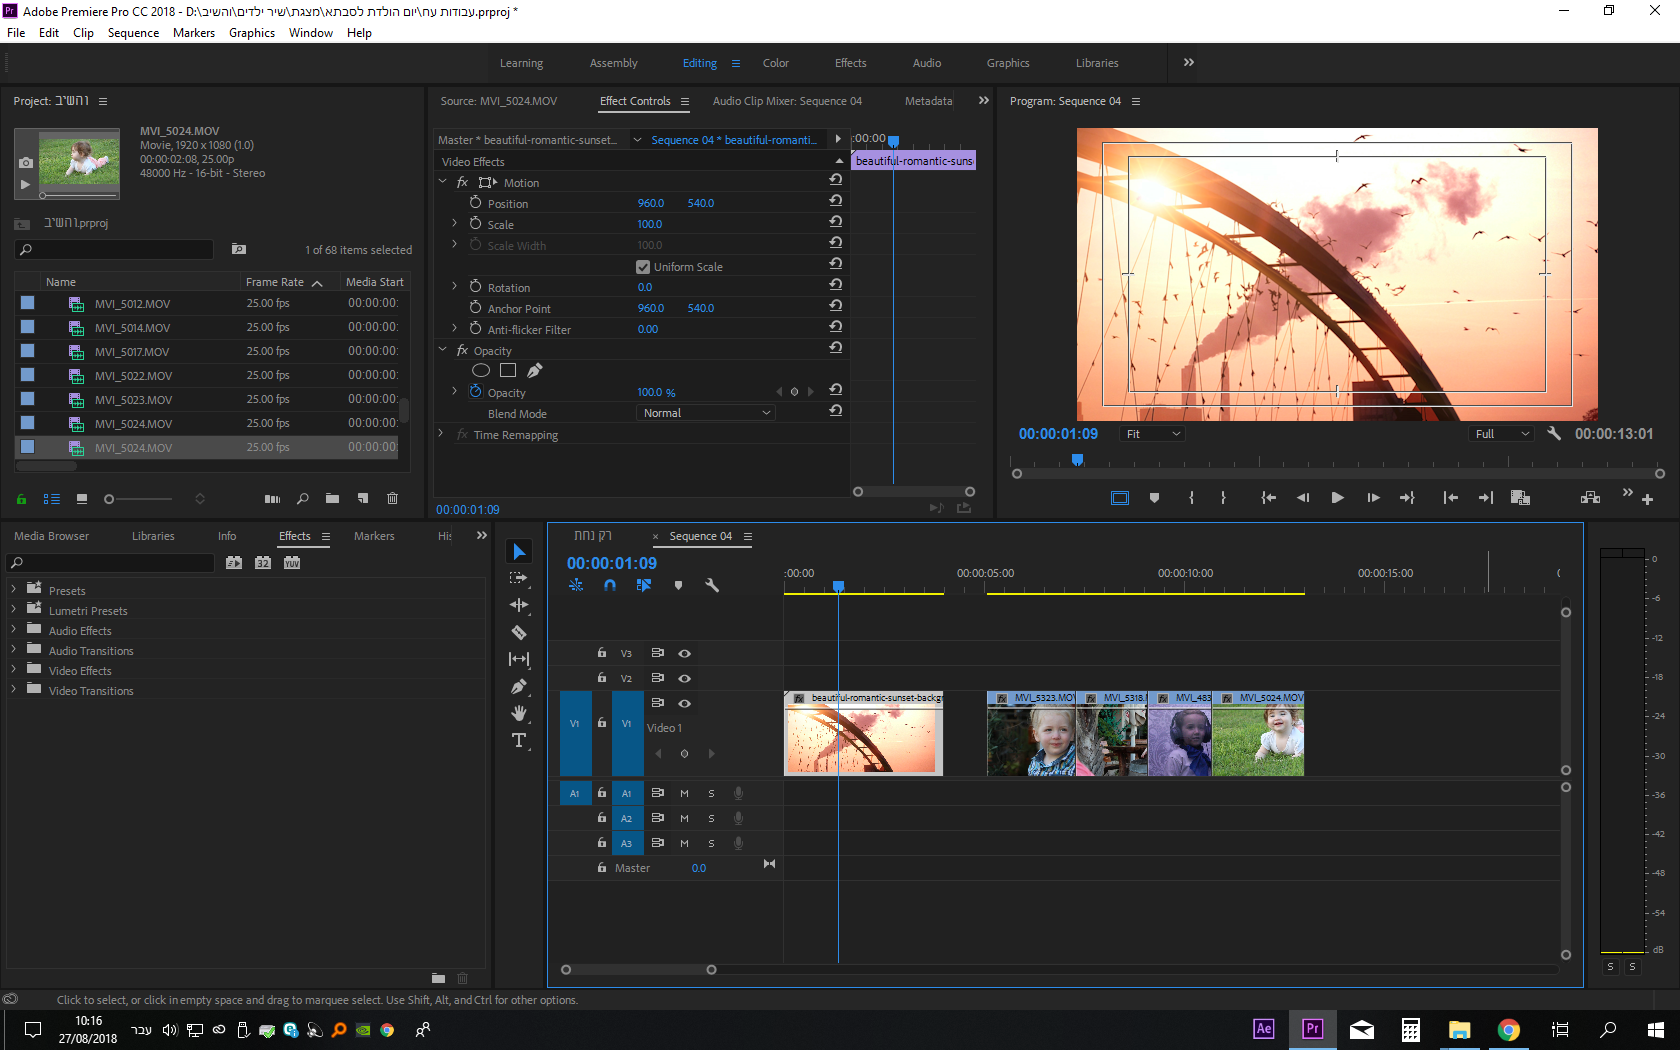Reset the Position parameter
1680x1050 pixels.
(x=836, y=202)
